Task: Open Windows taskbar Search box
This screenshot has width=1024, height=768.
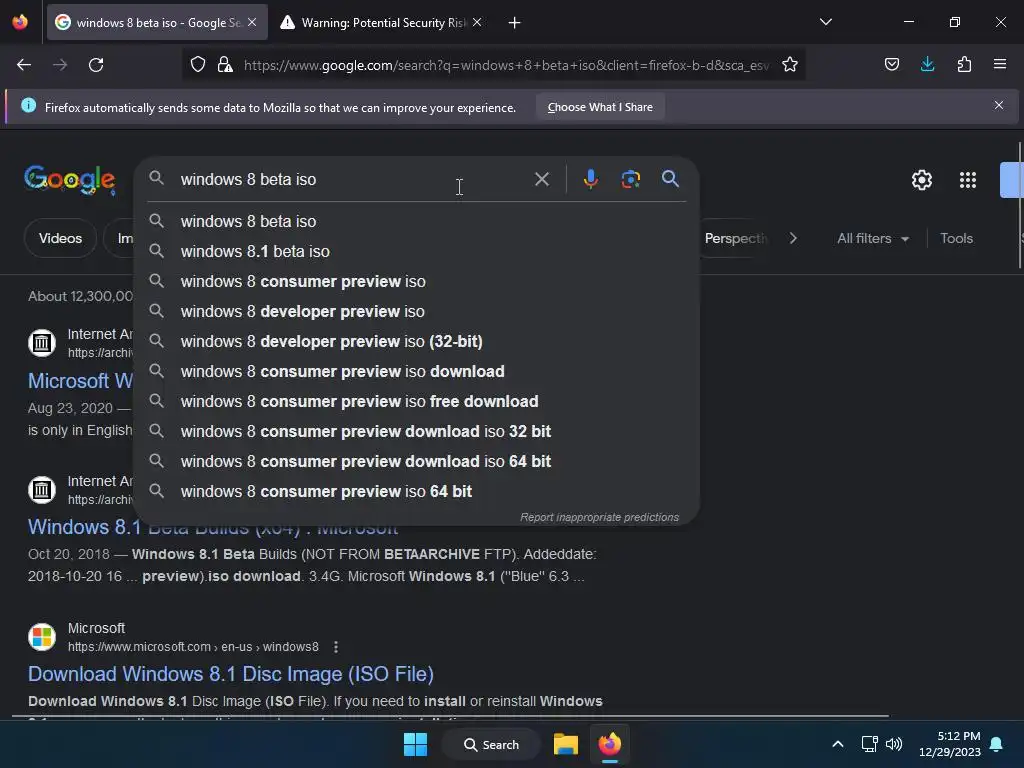Action: (492, 744)
